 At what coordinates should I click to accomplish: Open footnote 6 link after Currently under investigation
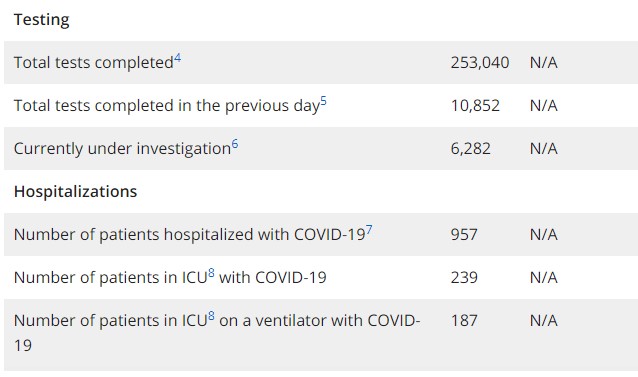pos(235,144)
